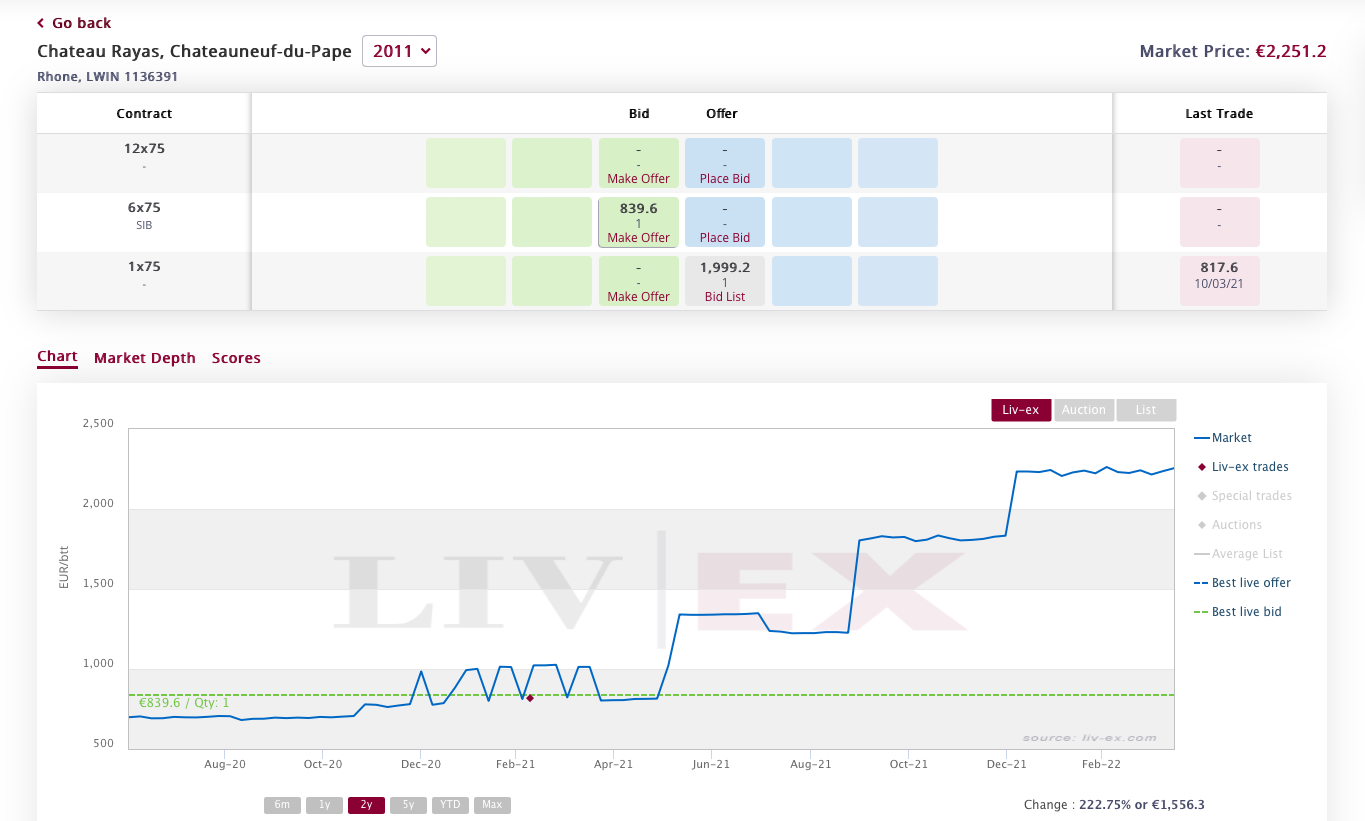1365x821 pixels.
Task: Click the Liv-ex trade diamond marker on chart
Action: (x=530, y=698)
